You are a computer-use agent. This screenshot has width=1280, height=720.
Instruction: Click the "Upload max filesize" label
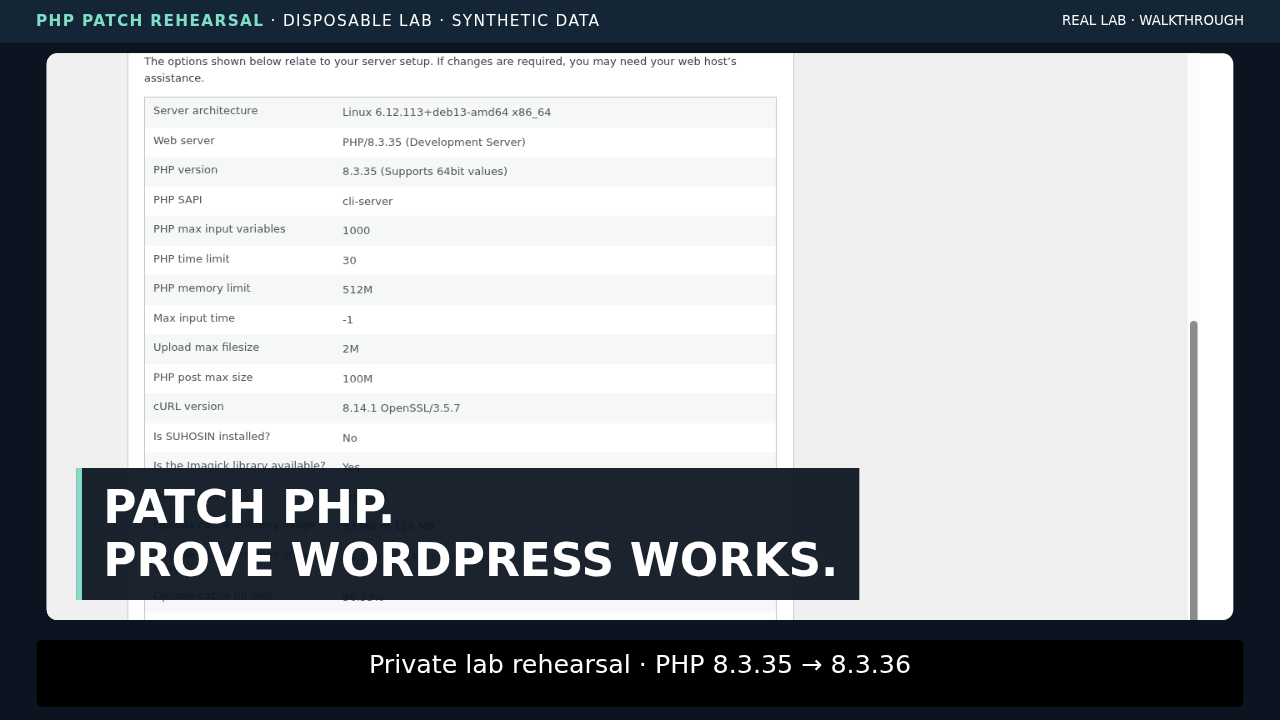pyautogui.click(x=206, y=347)
